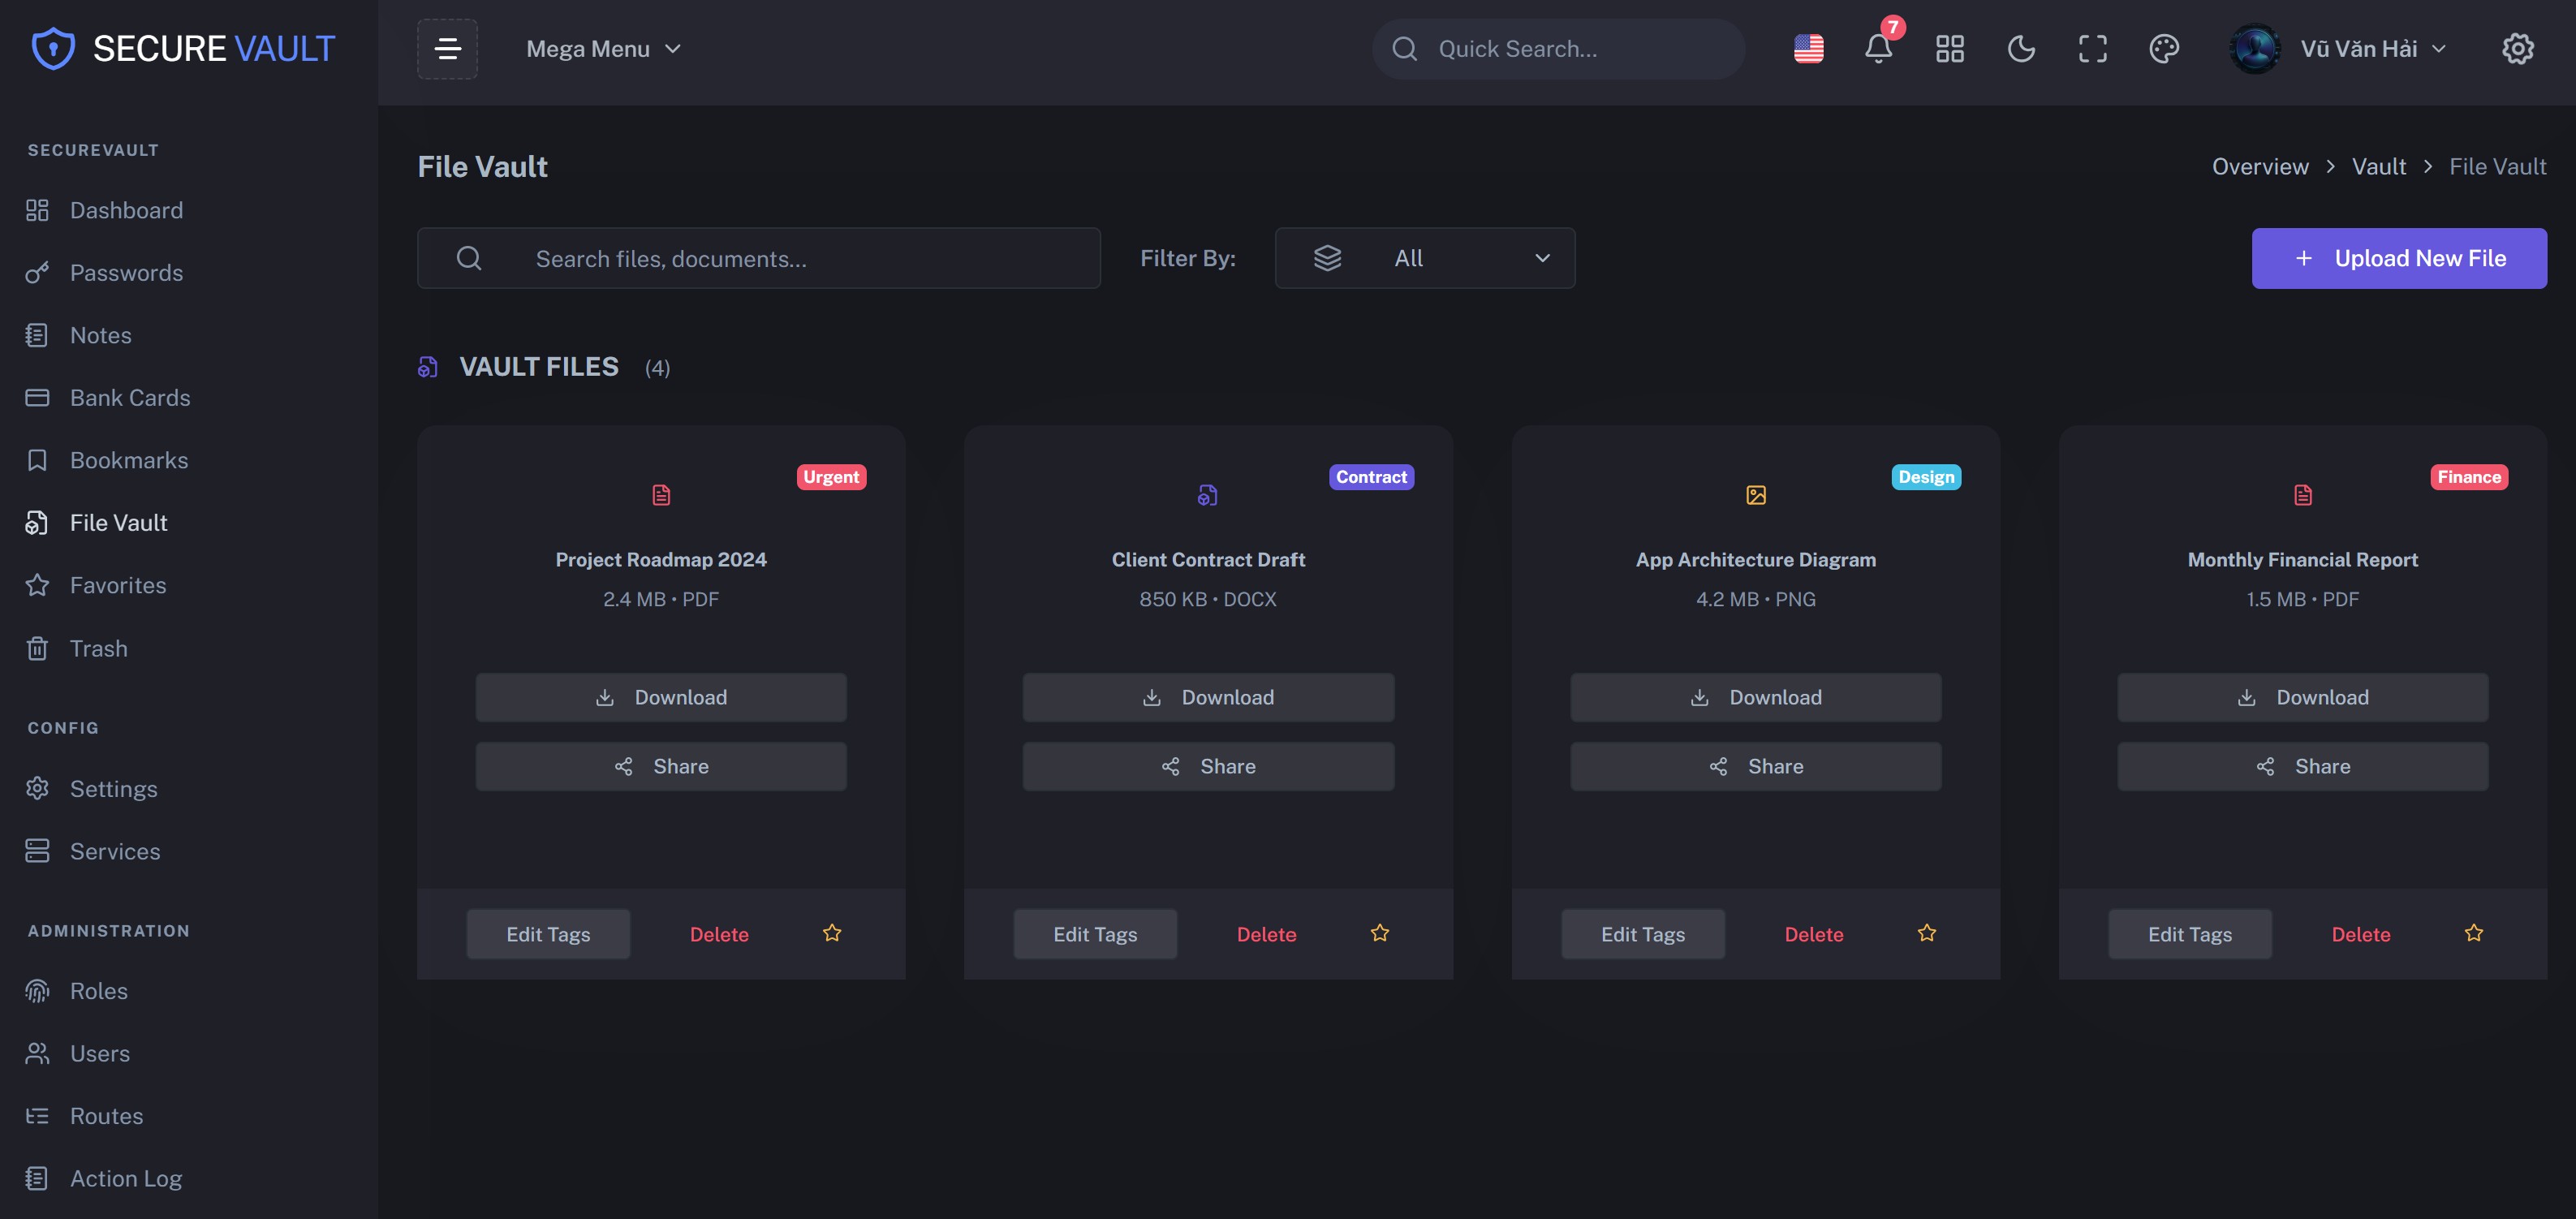Click the Urgent tag badge

tap(830, 477)
